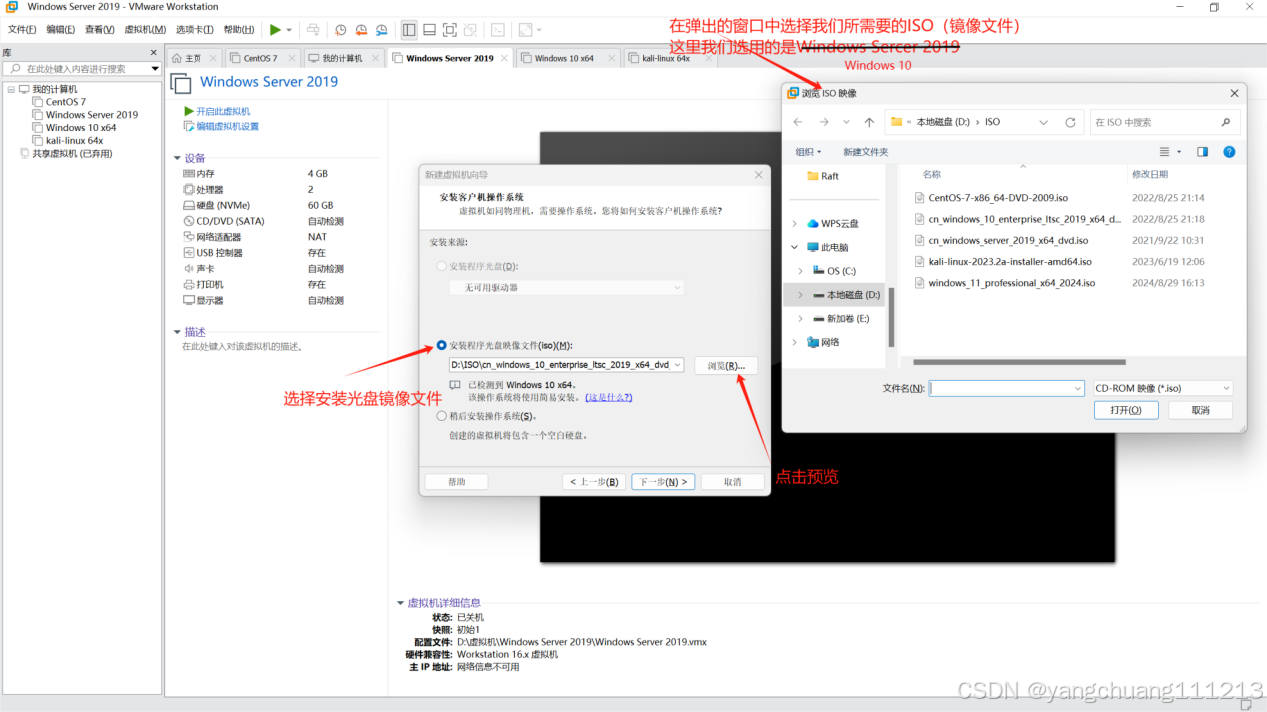Open the CD-ROM 映像 (*.iso) file type dropdown
This screenshot has height=712, width=1267.
click(1162, 388)
